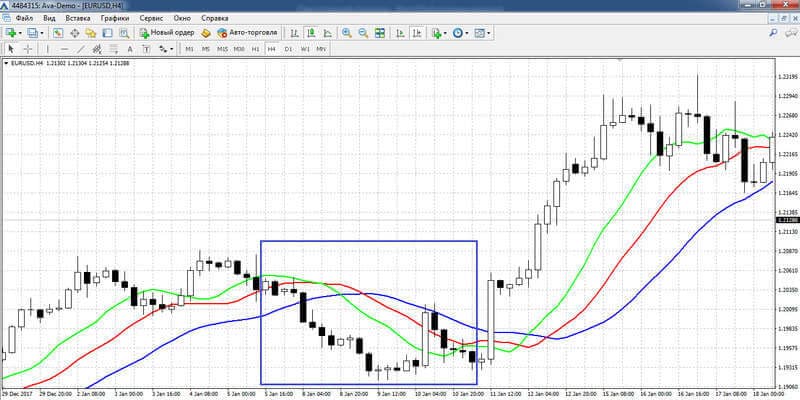Select the Trendline drawing tool
Viewport: 800px width, 400px height.
click(81, 49)
